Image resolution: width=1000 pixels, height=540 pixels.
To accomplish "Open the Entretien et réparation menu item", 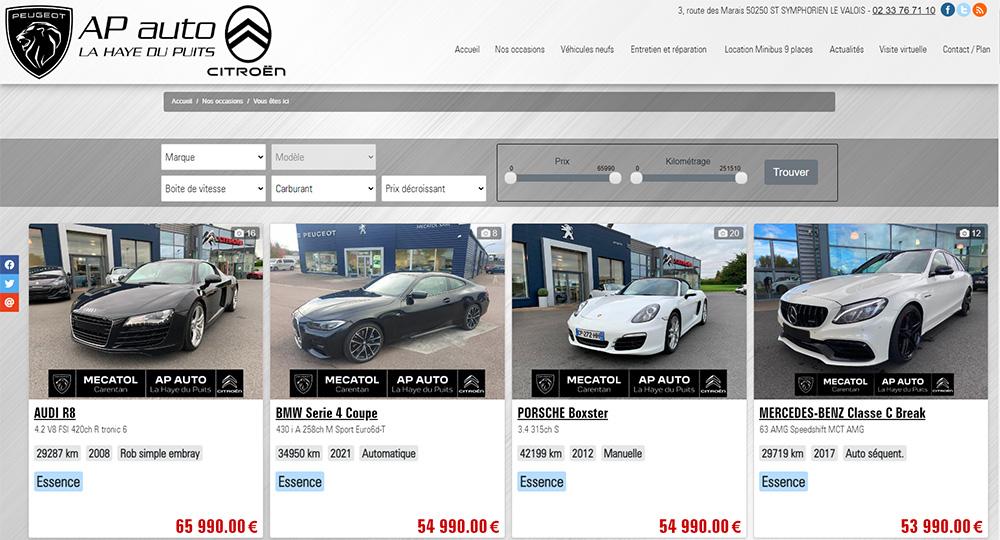I will (668, 49).
